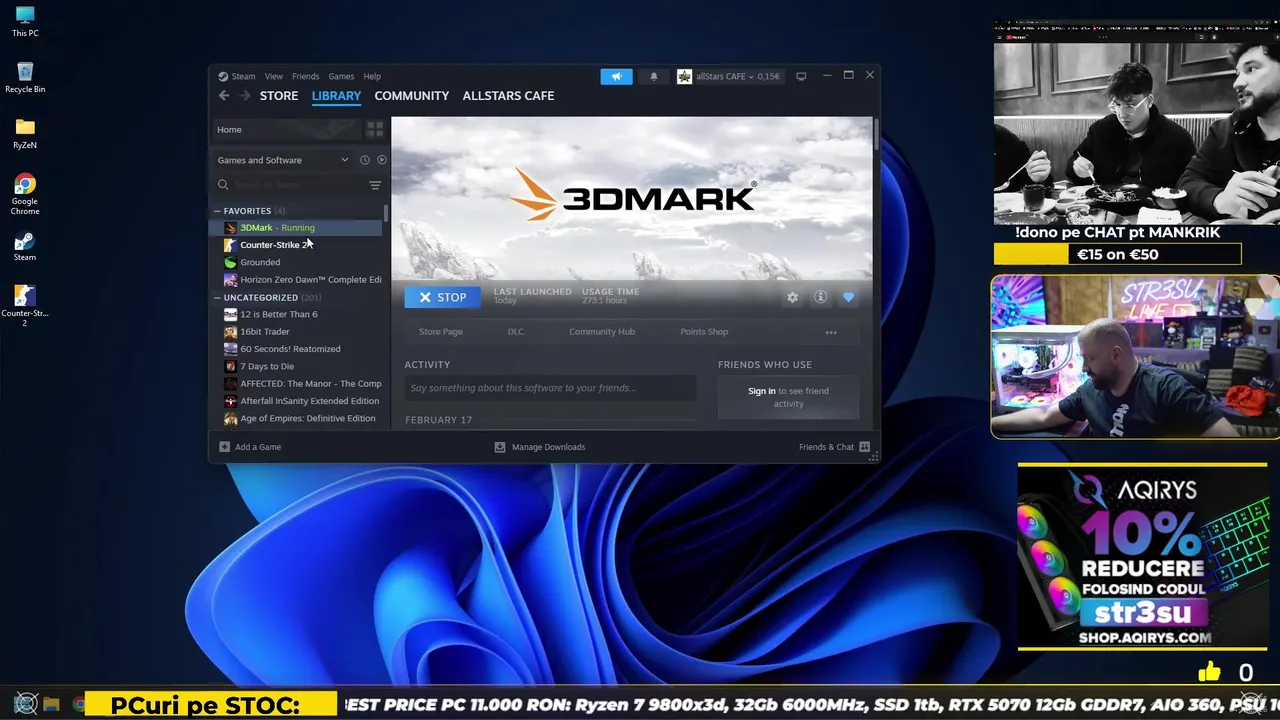
Task: Open This PC desktop icon
Action: point(25,21)
